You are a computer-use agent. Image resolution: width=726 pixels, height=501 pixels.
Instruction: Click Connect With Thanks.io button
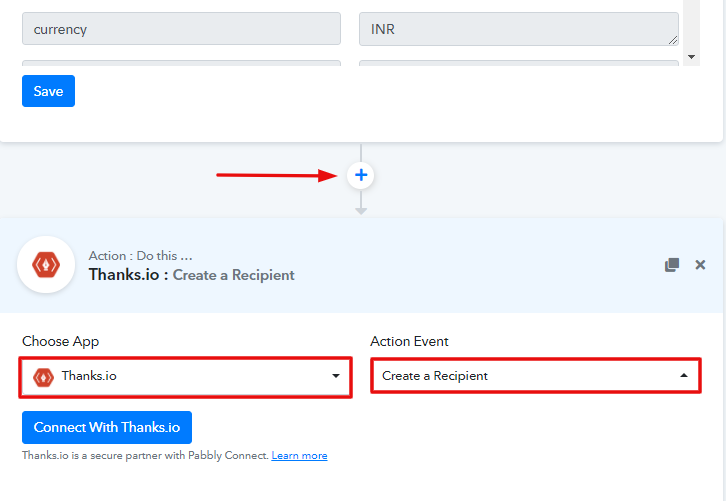(107, 427)
